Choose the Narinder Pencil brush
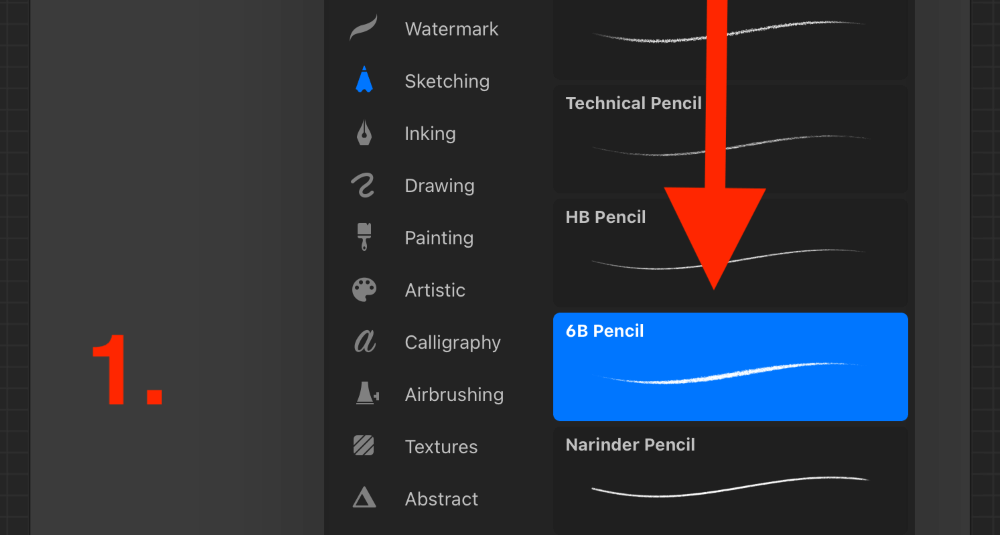This screenshot has height=535, width=1000. click(x=730, y=481)
